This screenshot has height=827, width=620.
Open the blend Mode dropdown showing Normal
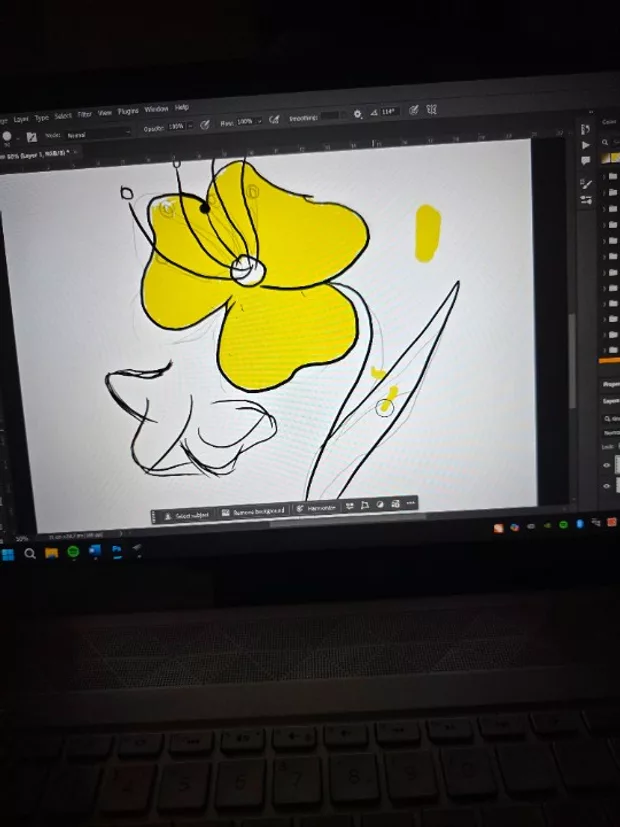coord(98,134)
